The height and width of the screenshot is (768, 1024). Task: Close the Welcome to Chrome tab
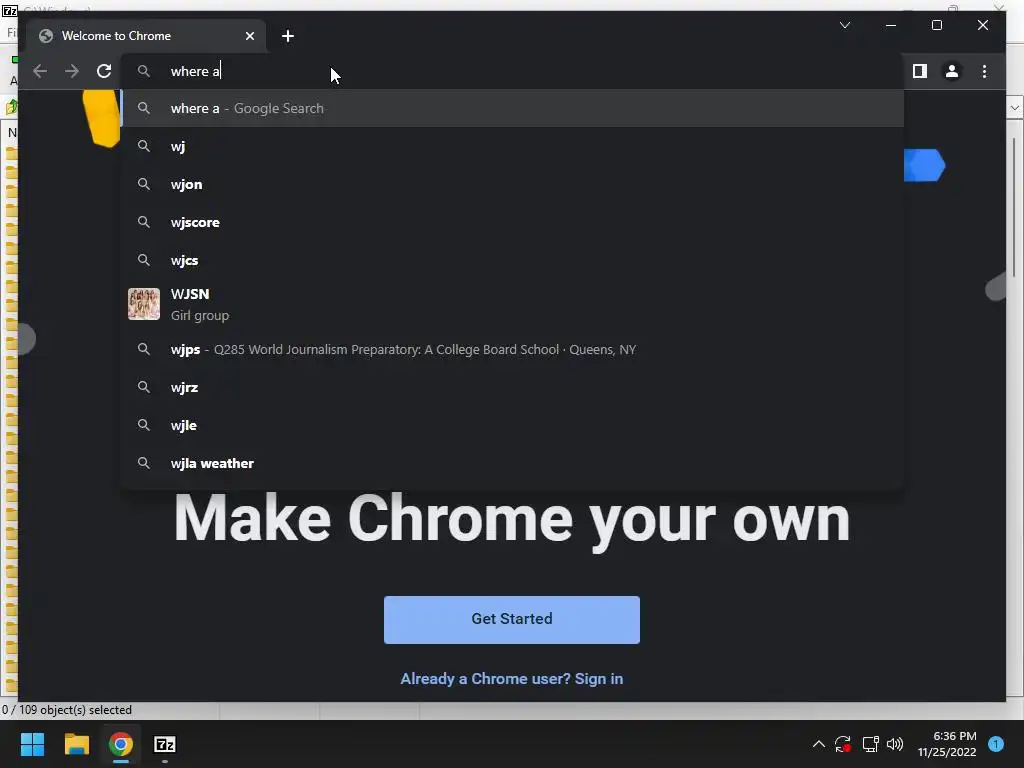(249, 36)
